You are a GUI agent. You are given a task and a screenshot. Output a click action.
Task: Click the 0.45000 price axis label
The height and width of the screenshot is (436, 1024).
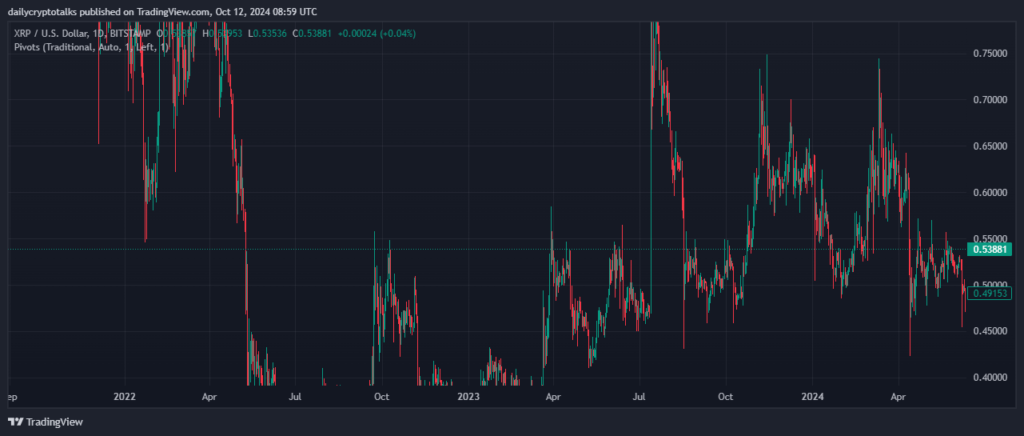(x=989, y=331)
